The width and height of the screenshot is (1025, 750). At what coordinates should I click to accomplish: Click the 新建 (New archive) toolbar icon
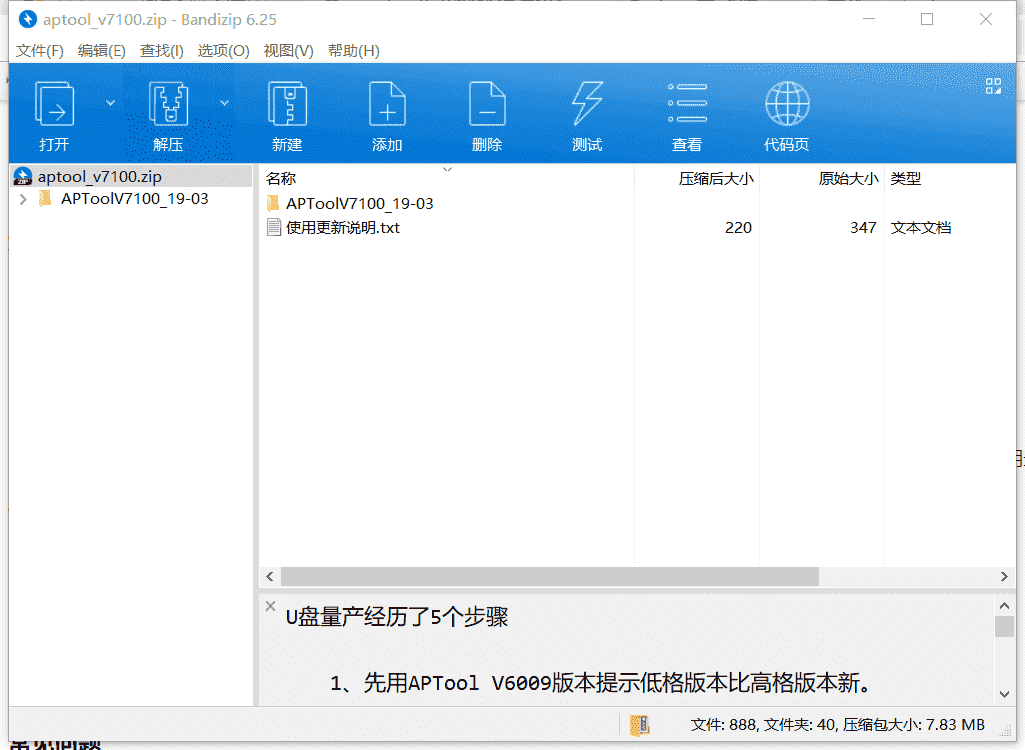287,103
